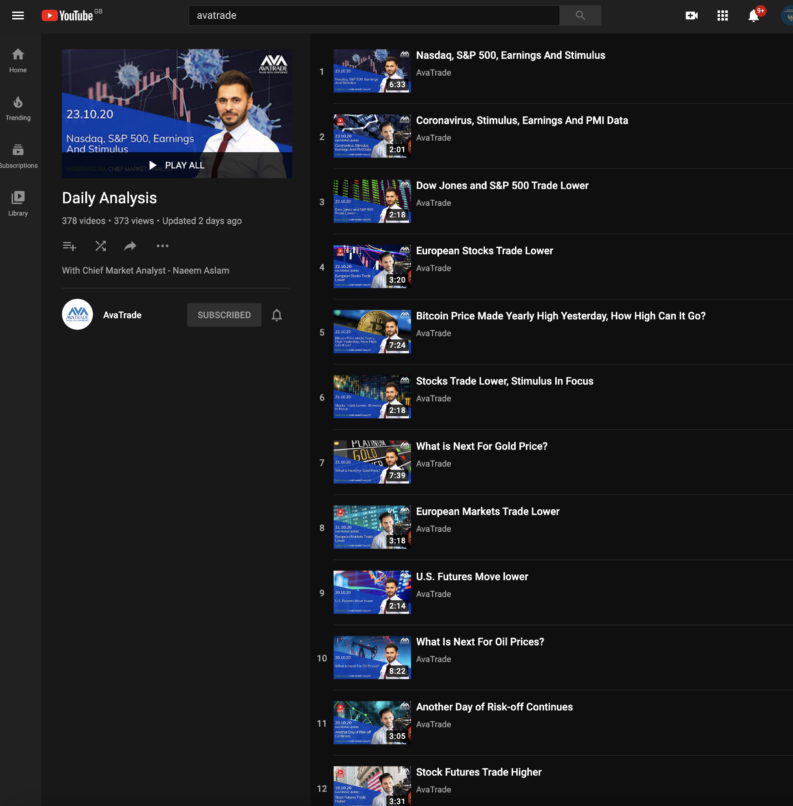Image resolution: width=793 pixels, height=806 pixels.
Task: Open thumbnail of Dow Jones video
Action: point(372,202)
